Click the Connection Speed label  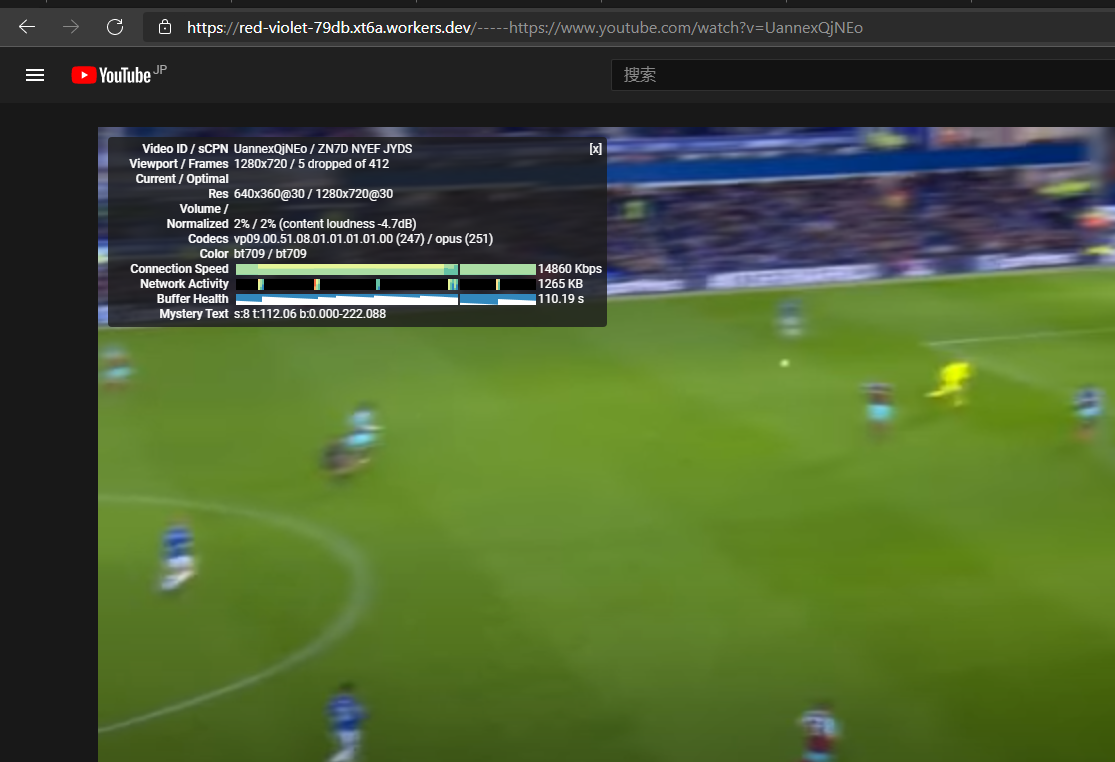click(179, 269)
